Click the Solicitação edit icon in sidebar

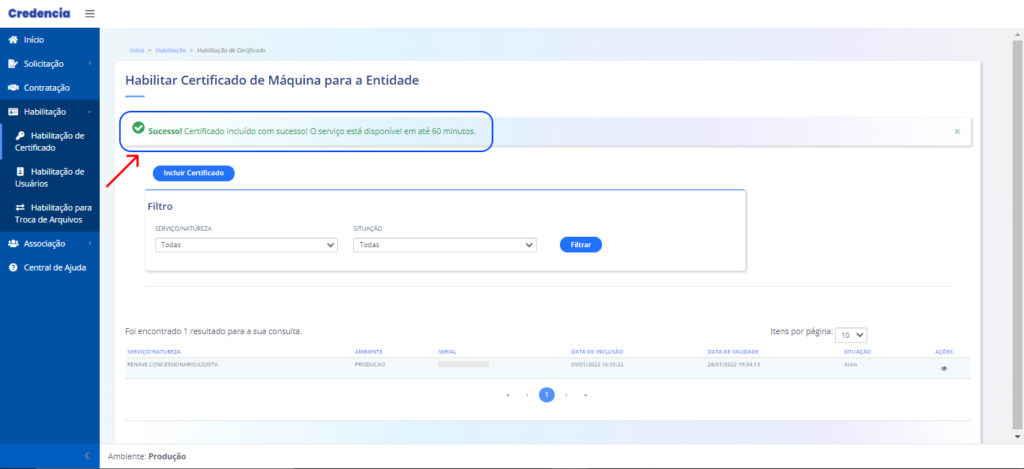click(x=12, y=64)
